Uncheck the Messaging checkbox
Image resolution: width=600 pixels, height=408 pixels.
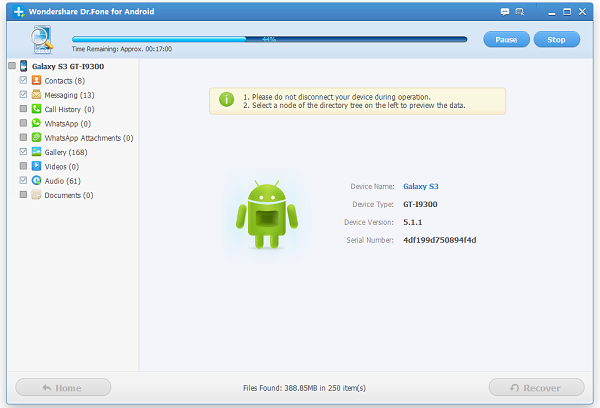click(x=23, y=94)
